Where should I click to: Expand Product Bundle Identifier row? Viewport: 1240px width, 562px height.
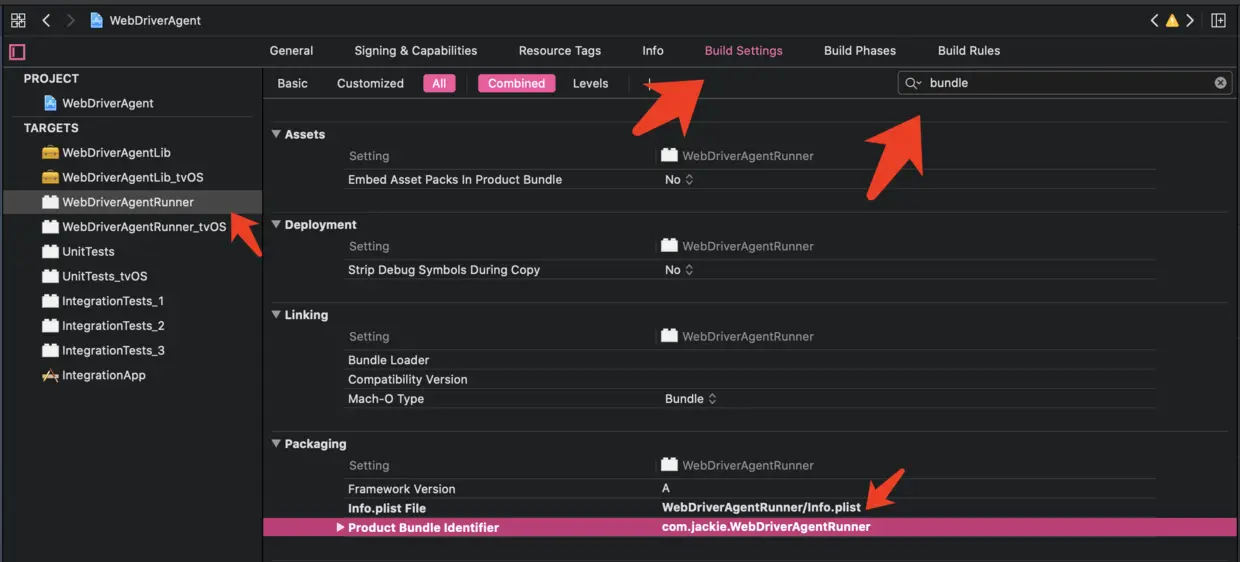click(x=340, y=527)
